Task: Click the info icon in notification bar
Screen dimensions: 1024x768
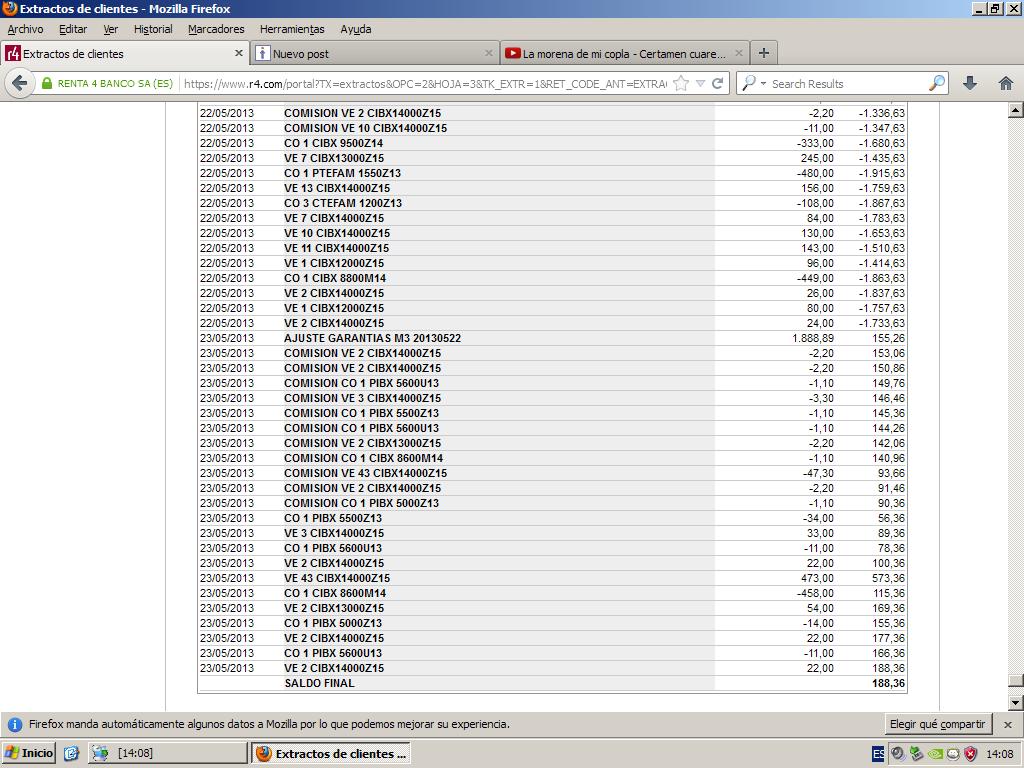Action: coord(15,725)
